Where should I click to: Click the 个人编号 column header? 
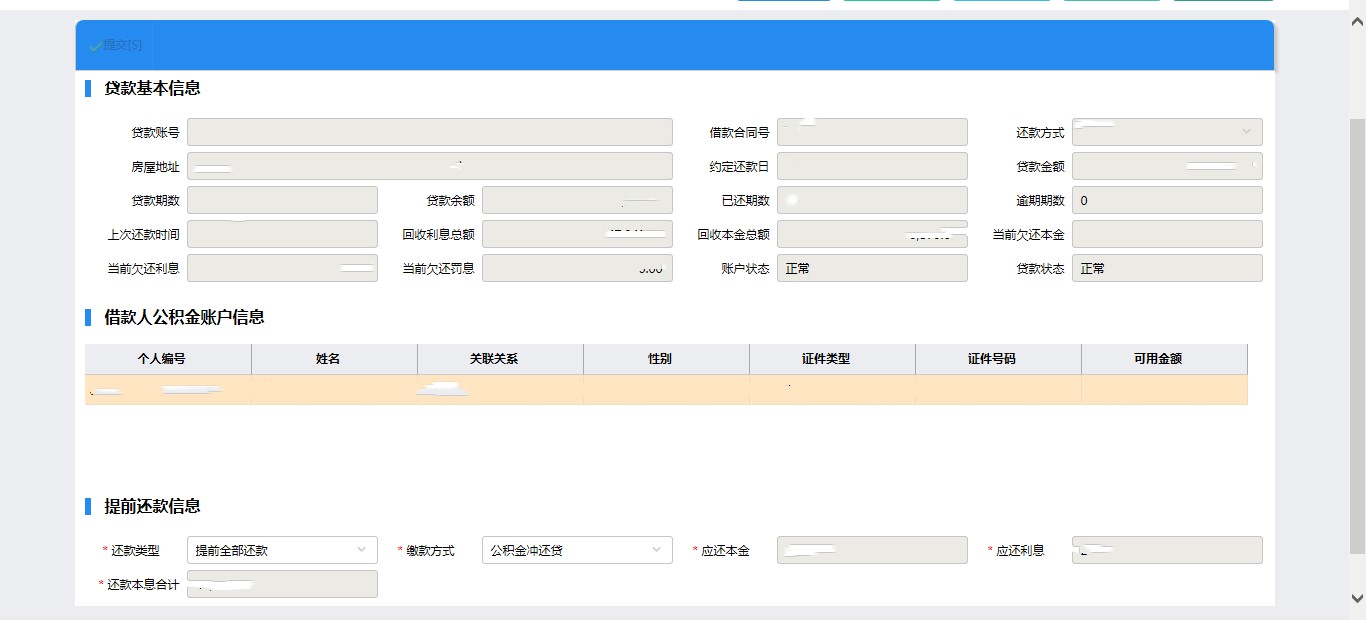coord(168,359)
